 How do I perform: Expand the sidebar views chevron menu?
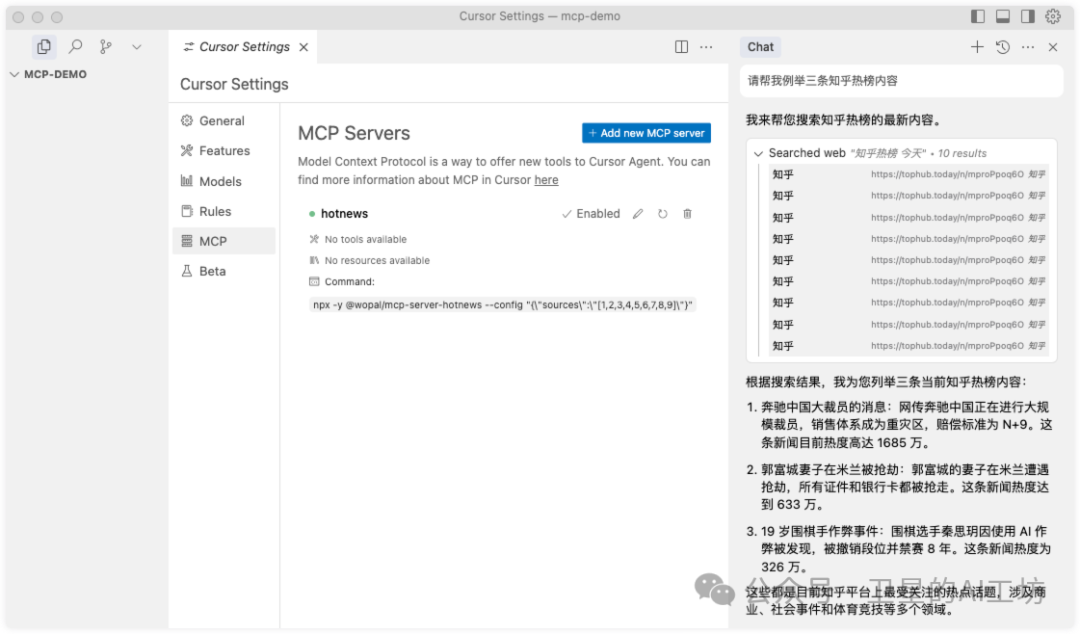136,47
